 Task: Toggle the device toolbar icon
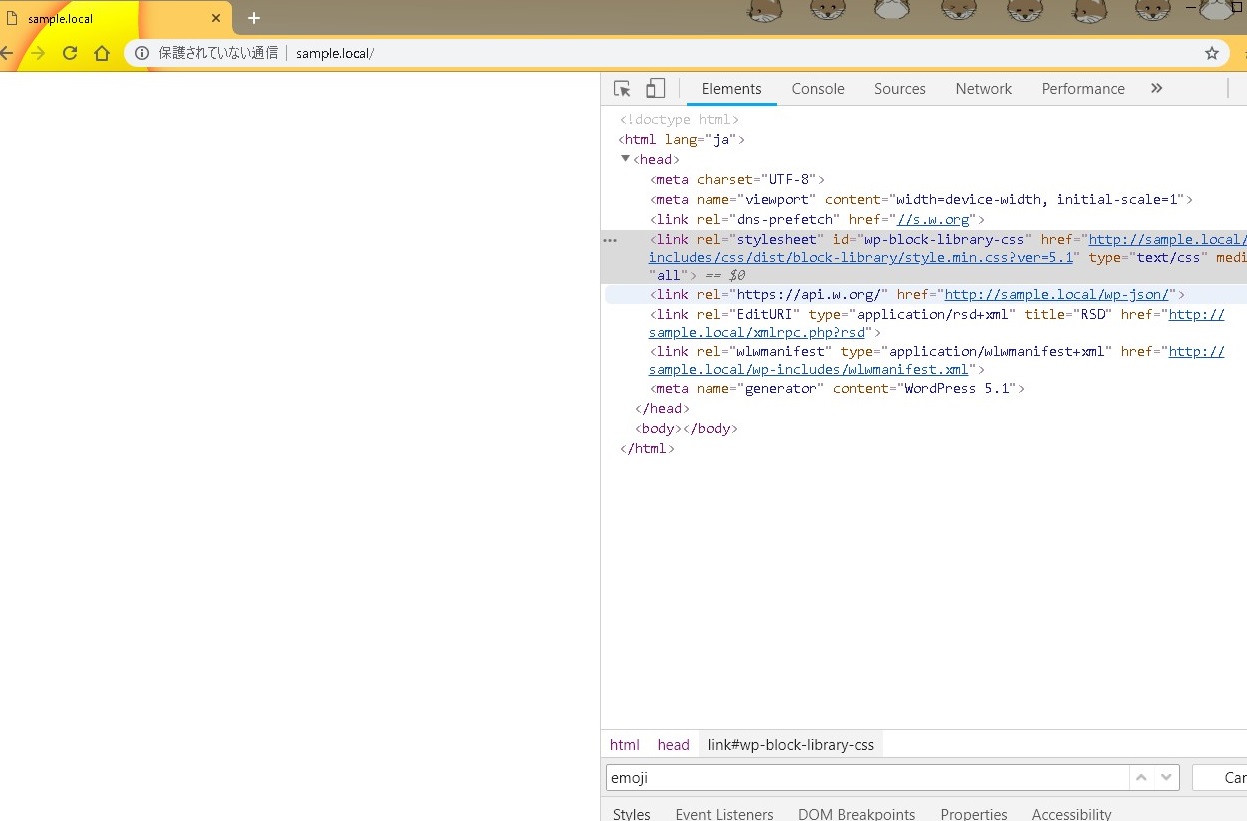coord(654,89)
